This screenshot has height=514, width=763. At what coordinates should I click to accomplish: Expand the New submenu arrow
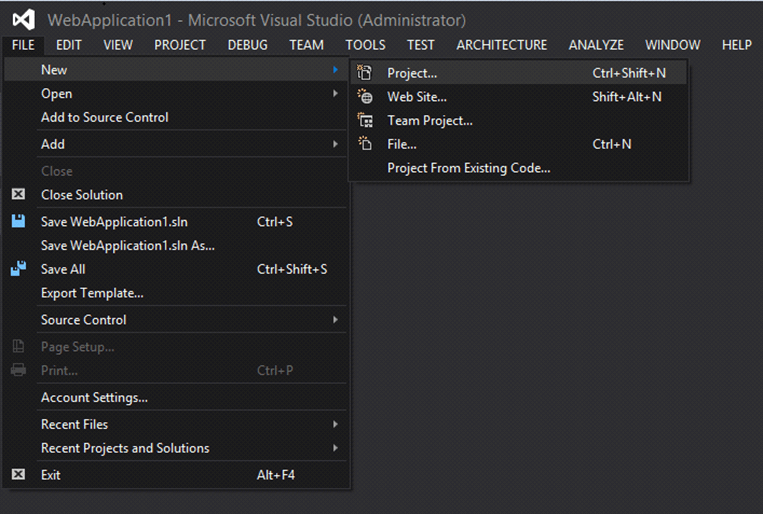point(335,70)
